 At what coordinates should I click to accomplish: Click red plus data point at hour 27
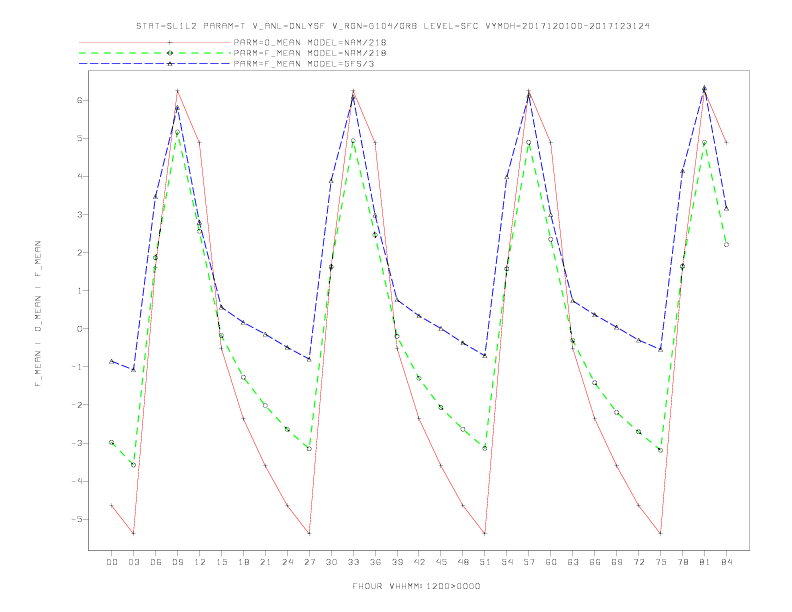pyautogui.click(x=309, y=533)
